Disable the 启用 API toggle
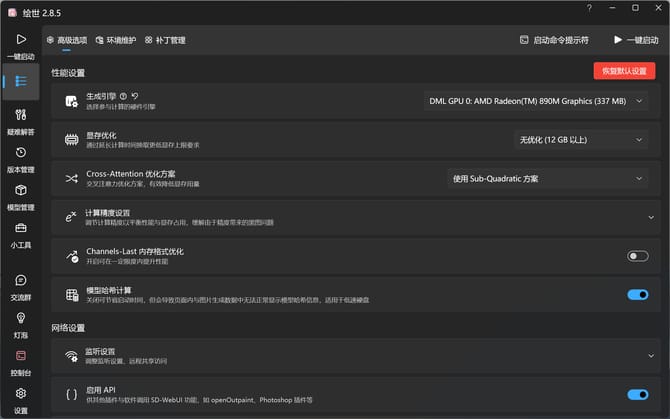Viewport: 670px width, 419px height. pyautogui.click(x=637, y=394)
